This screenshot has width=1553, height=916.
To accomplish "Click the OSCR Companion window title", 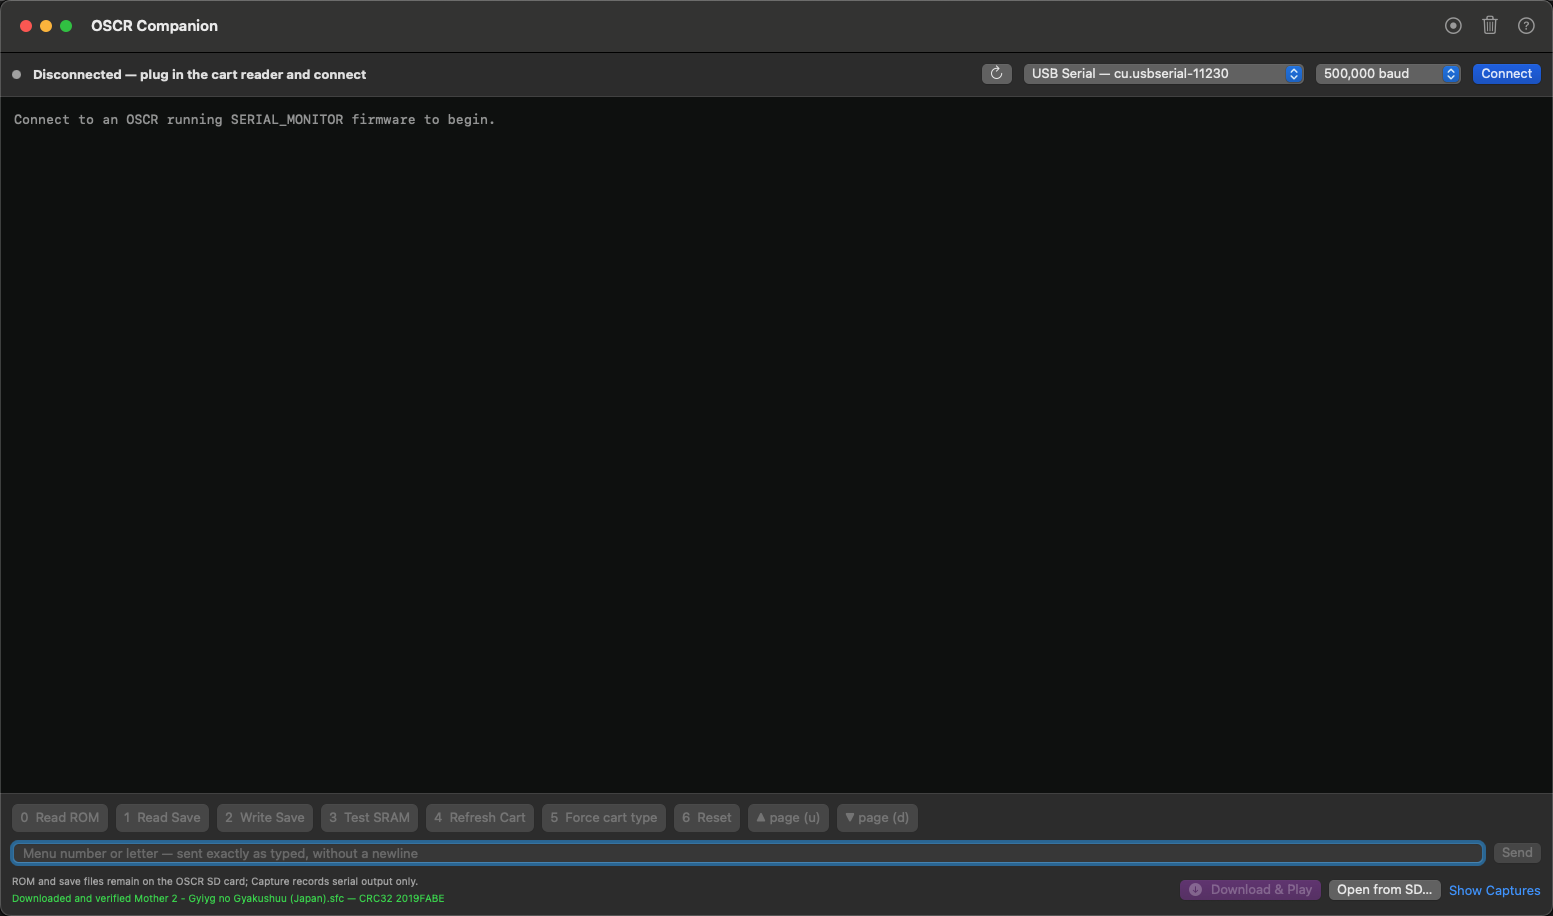I will point(154,26).
